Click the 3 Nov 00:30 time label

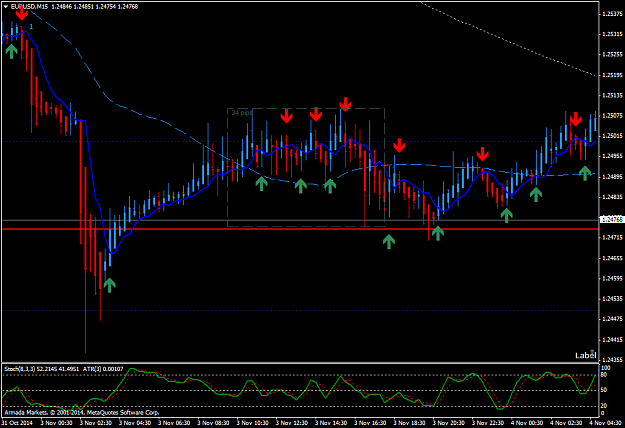tap(57, 423)
